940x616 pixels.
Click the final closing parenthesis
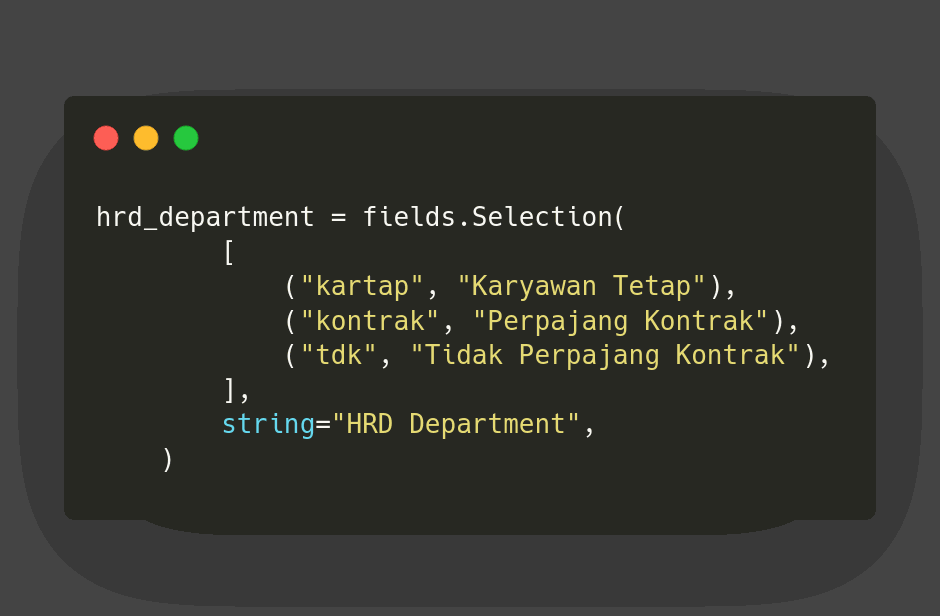[167, 459]
